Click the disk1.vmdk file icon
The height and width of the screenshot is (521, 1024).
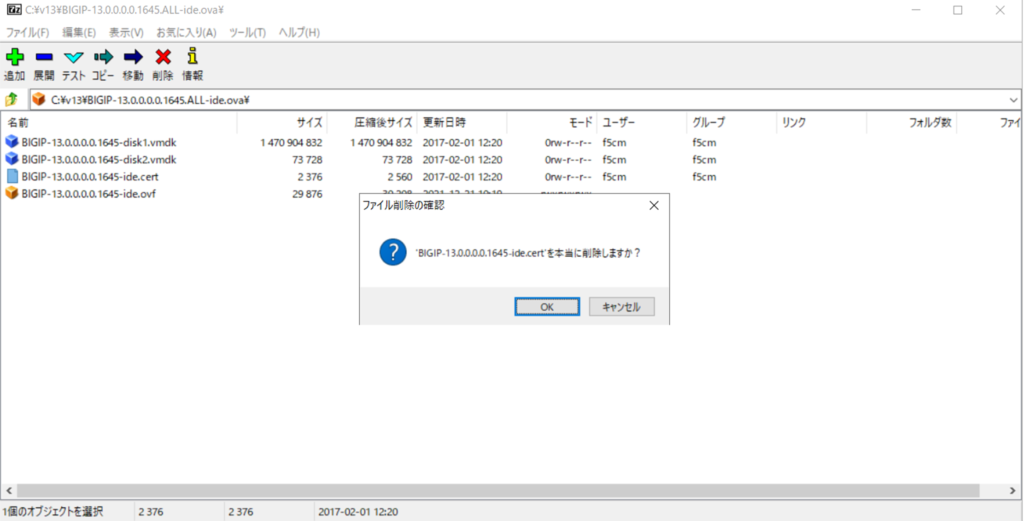coord(12,142)
